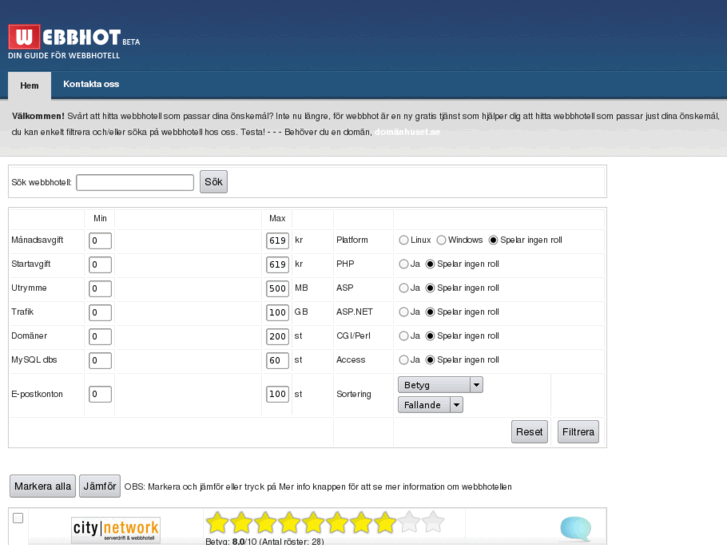The width and height of the screenshot is (727, 545).
Task: Open the Kontakta oss tab
Action: coord(91,84)
